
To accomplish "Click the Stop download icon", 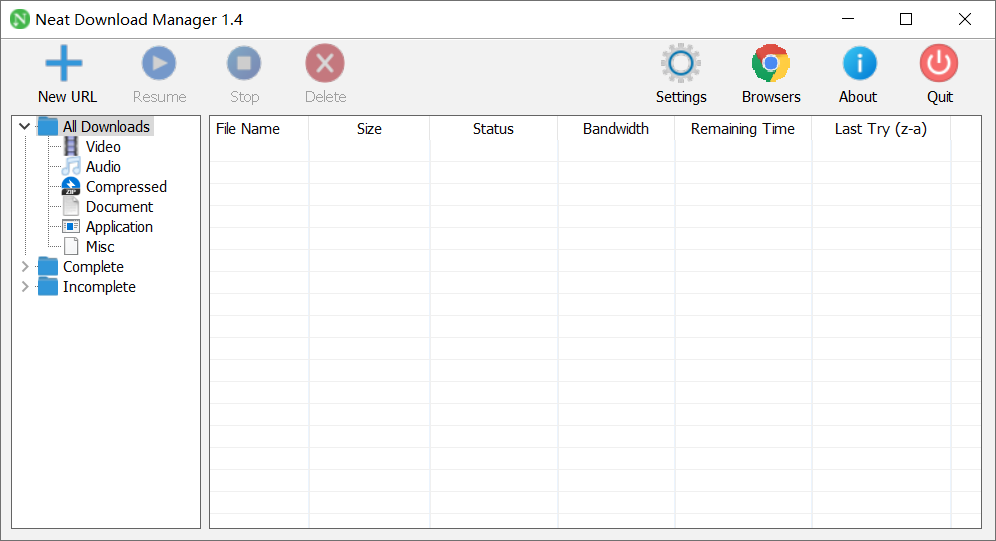I will point(244,64).
